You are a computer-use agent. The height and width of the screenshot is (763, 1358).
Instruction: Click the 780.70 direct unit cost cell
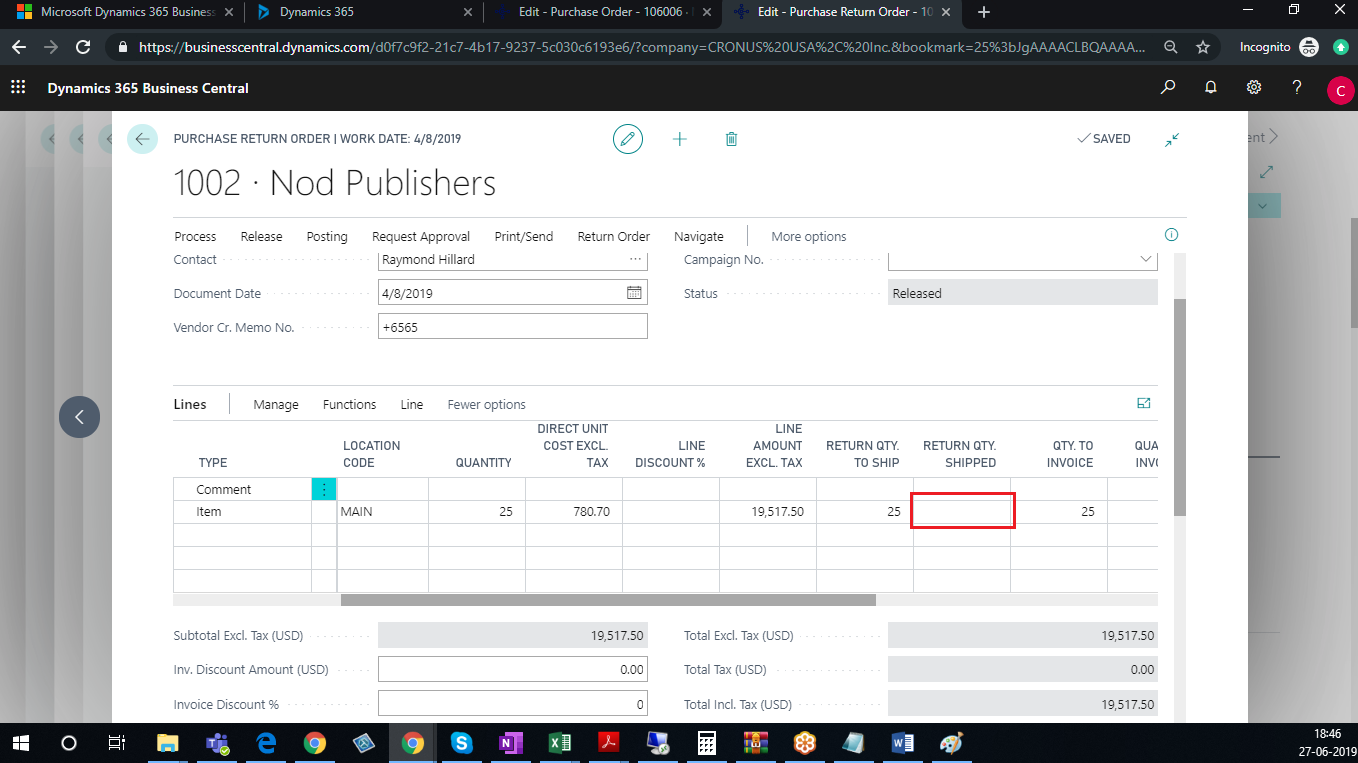pyautogui.click(x=573, y=512)
